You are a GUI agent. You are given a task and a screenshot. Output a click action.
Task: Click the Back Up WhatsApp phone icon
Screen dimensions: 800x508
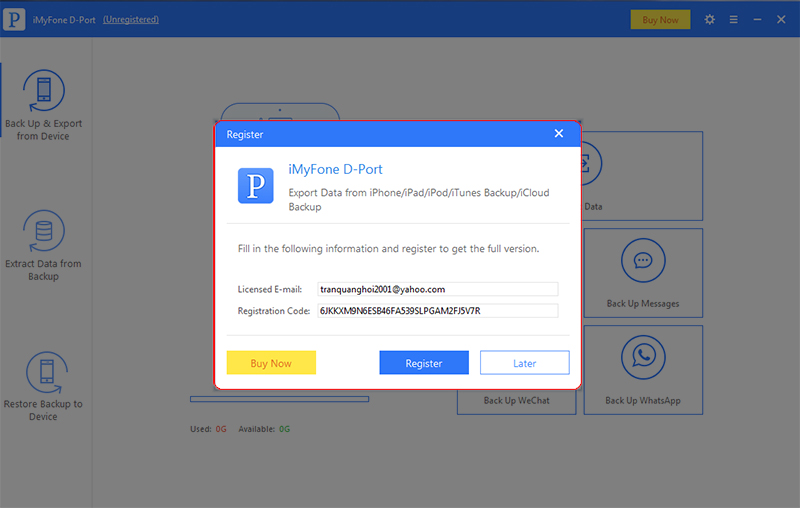[643, 357]
